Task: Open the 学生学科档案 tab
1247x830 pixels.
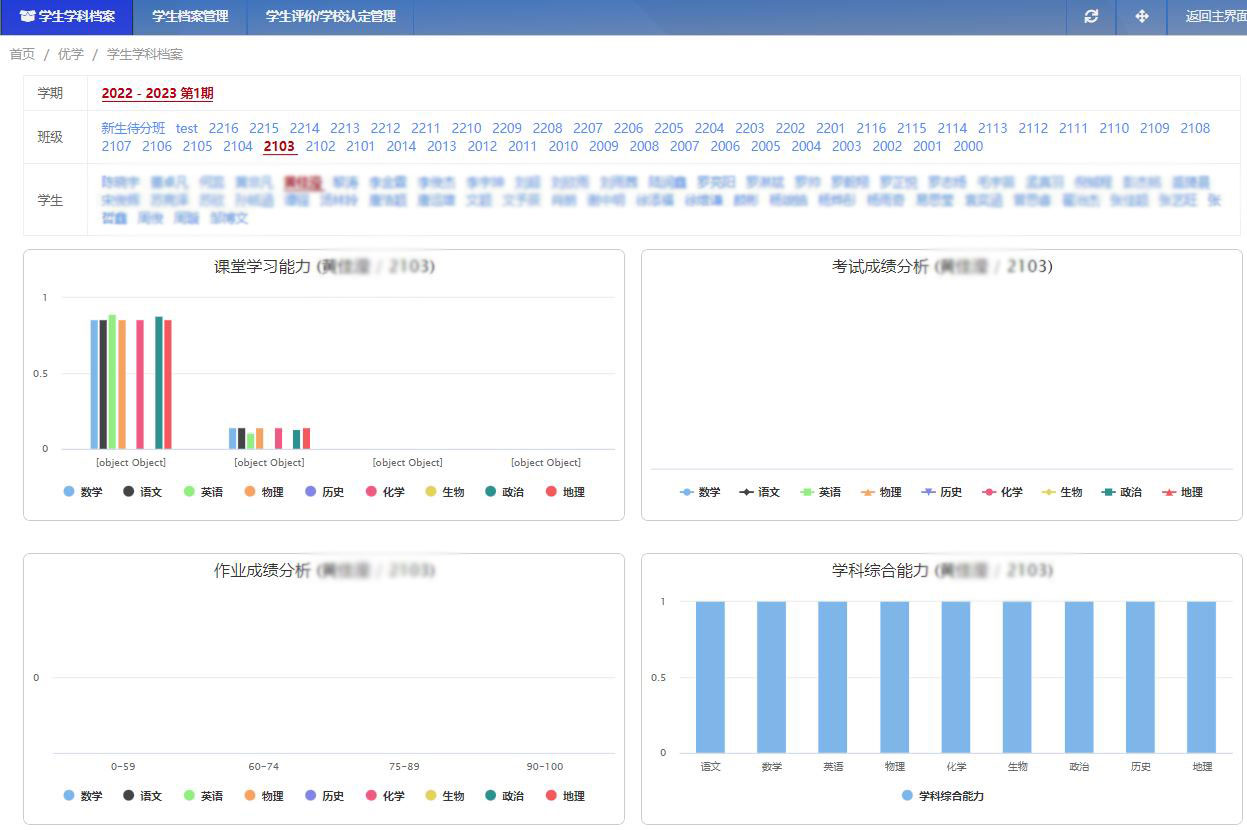Action: tap(67, 17)
